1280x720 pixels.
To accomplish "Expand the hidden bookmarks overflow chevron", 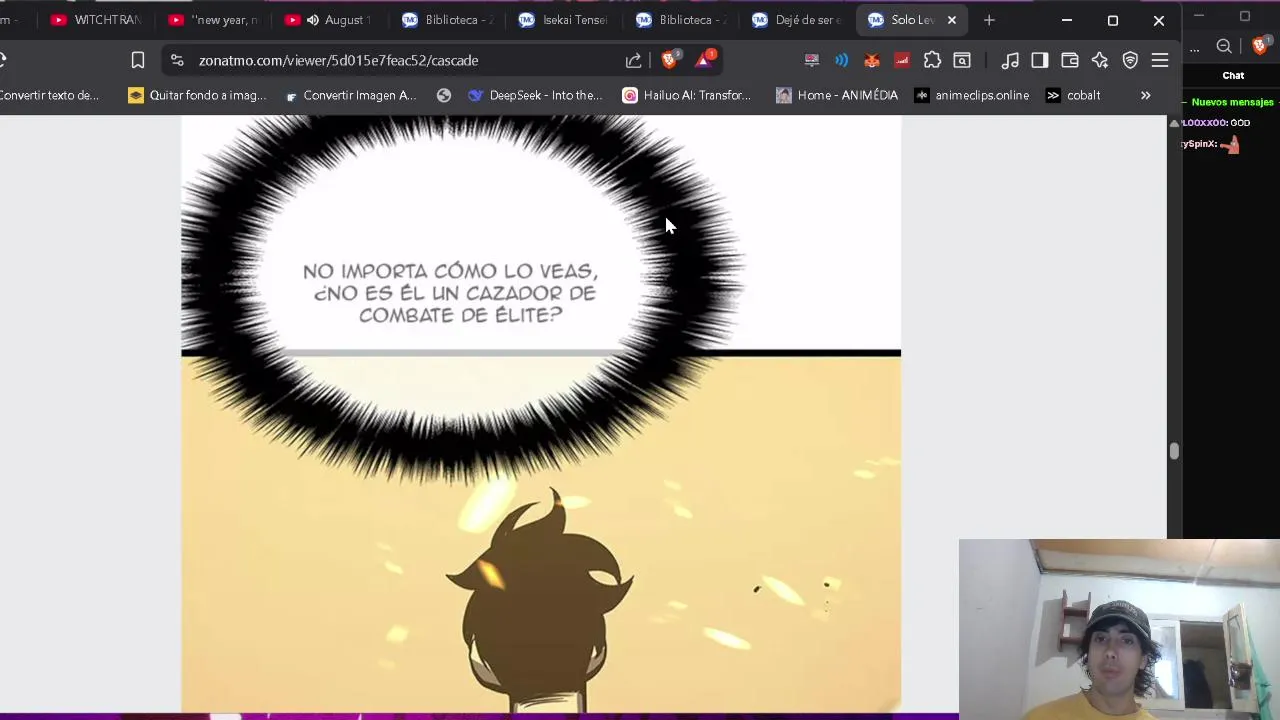I will tap(1146, 95).
